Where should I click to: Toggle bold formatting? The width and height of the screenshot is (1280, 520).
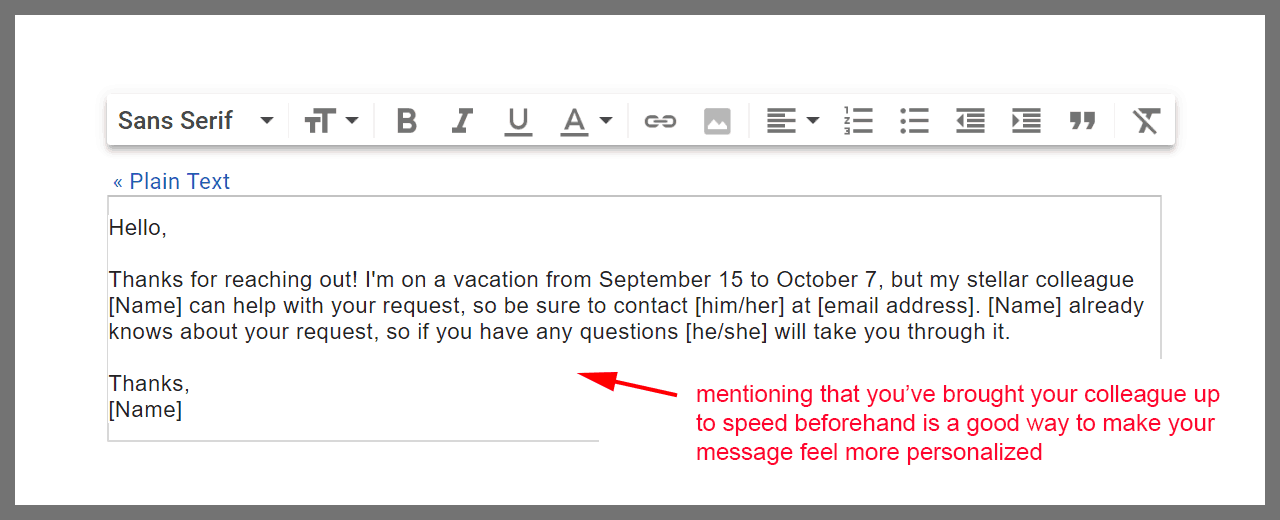click(406, 121)
